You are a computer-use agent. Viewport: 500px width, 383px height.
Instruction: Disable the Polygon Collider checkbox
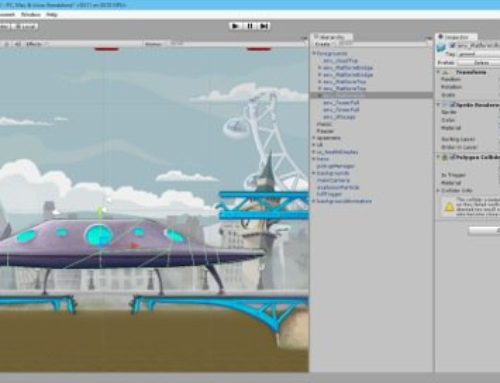(453, 157)
